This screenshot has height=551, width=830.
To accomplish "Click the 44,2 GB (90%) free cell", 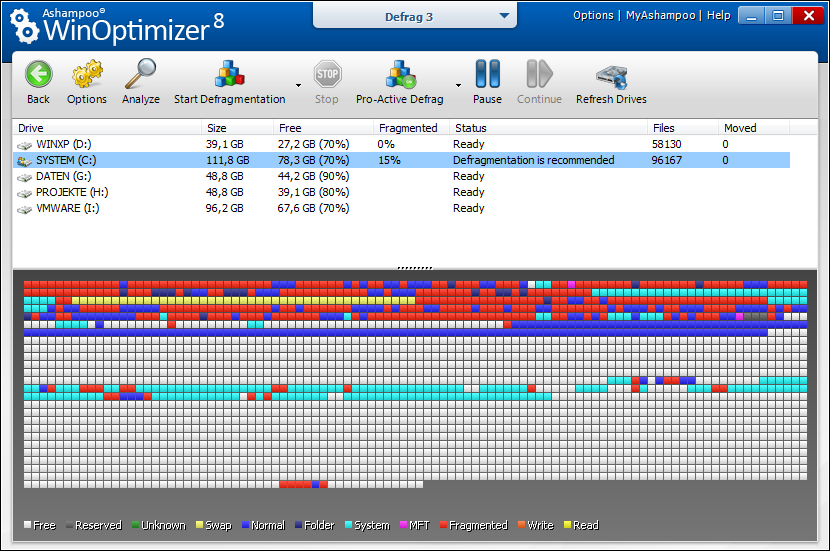I will click(313, 176).
